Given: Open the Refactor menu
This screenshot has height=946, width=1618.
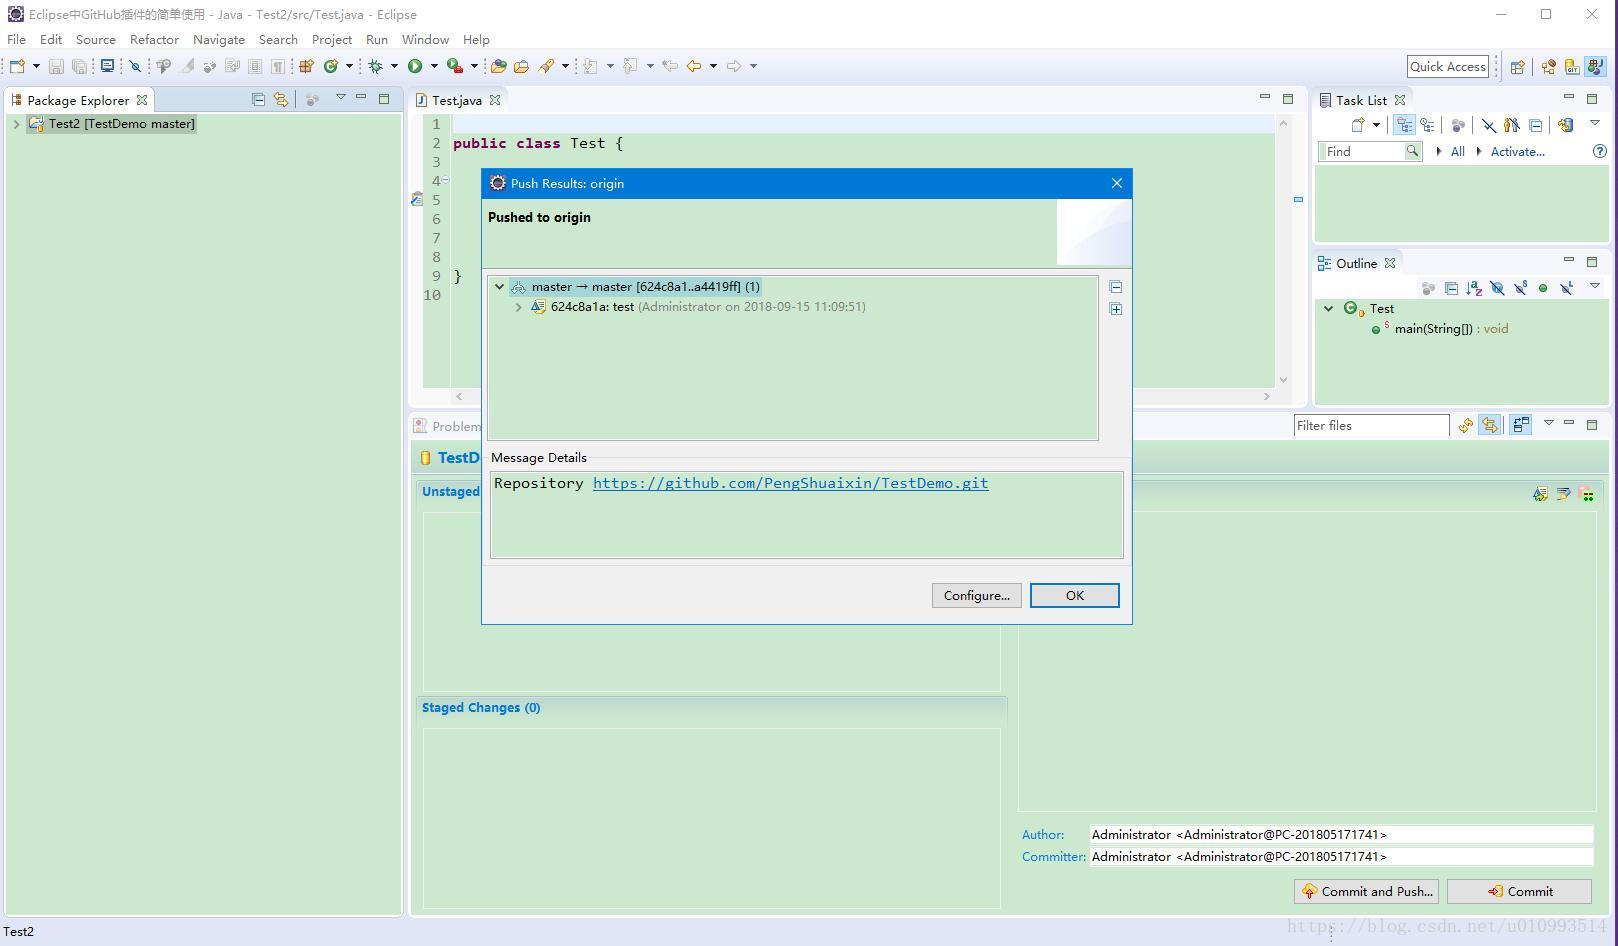Looking at the screenshot, I should (154, 40).
